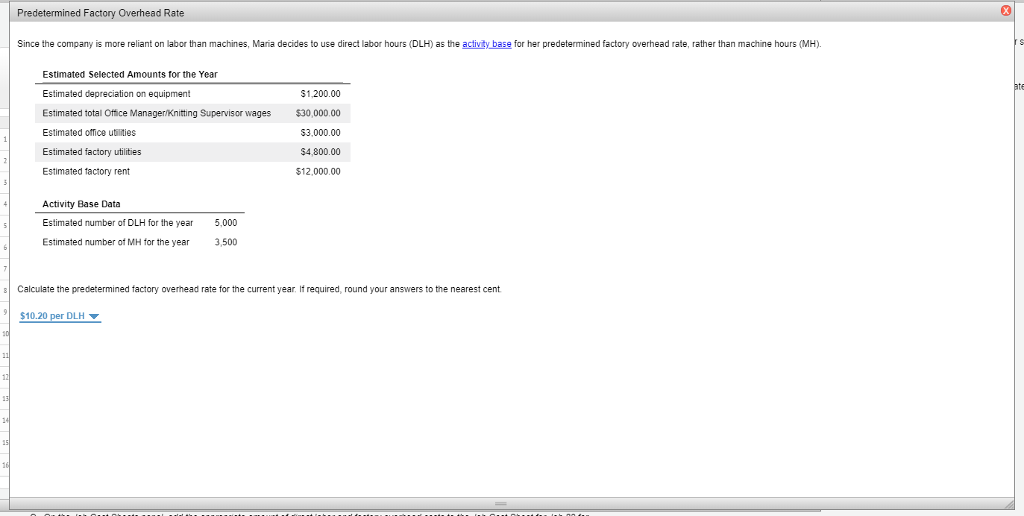Viewport: 1024px width, 516px height.
Task: Select Estimated number of MH for the year
Action: (116, 242)
